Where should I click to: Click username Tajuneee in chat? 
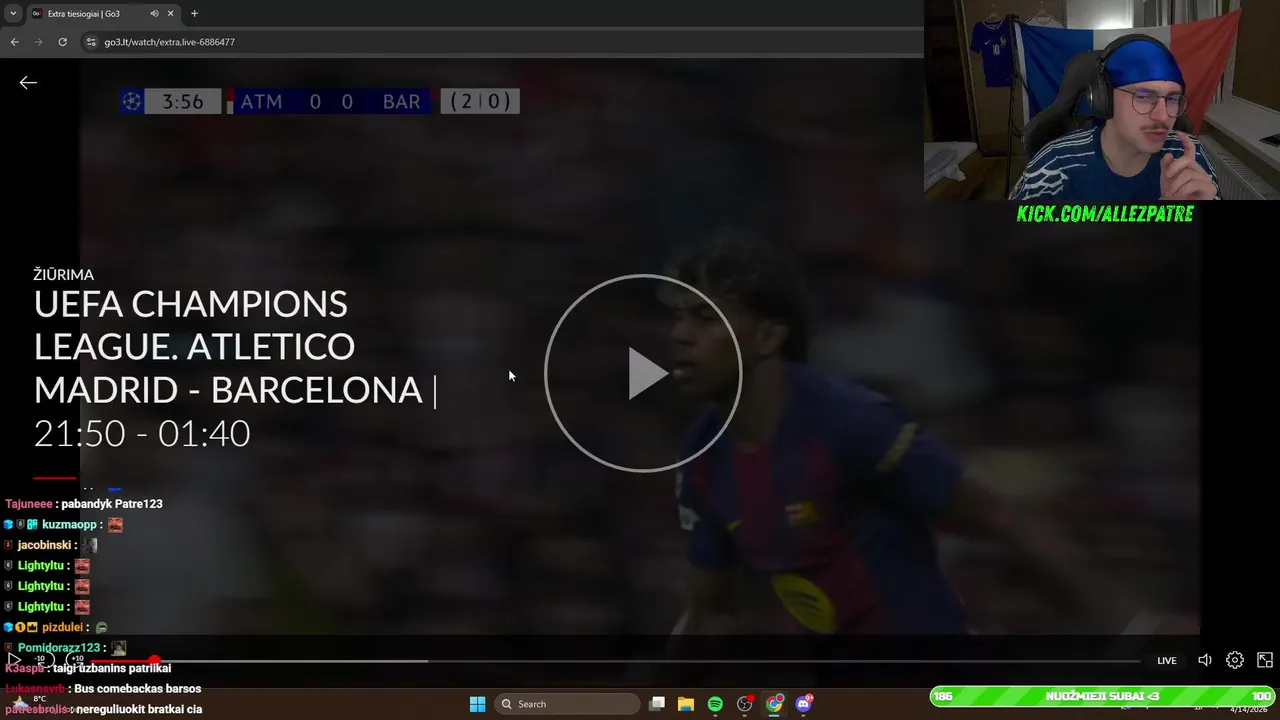tap(28, 504)
